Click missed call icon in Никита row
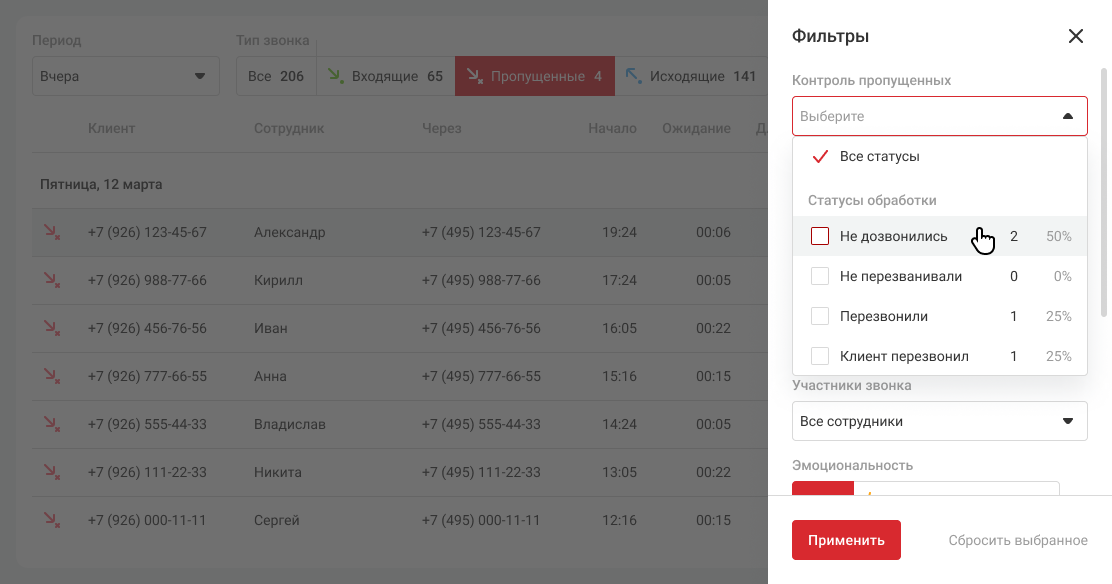Viewport: 1112px width, 584px height. (51, 472)
